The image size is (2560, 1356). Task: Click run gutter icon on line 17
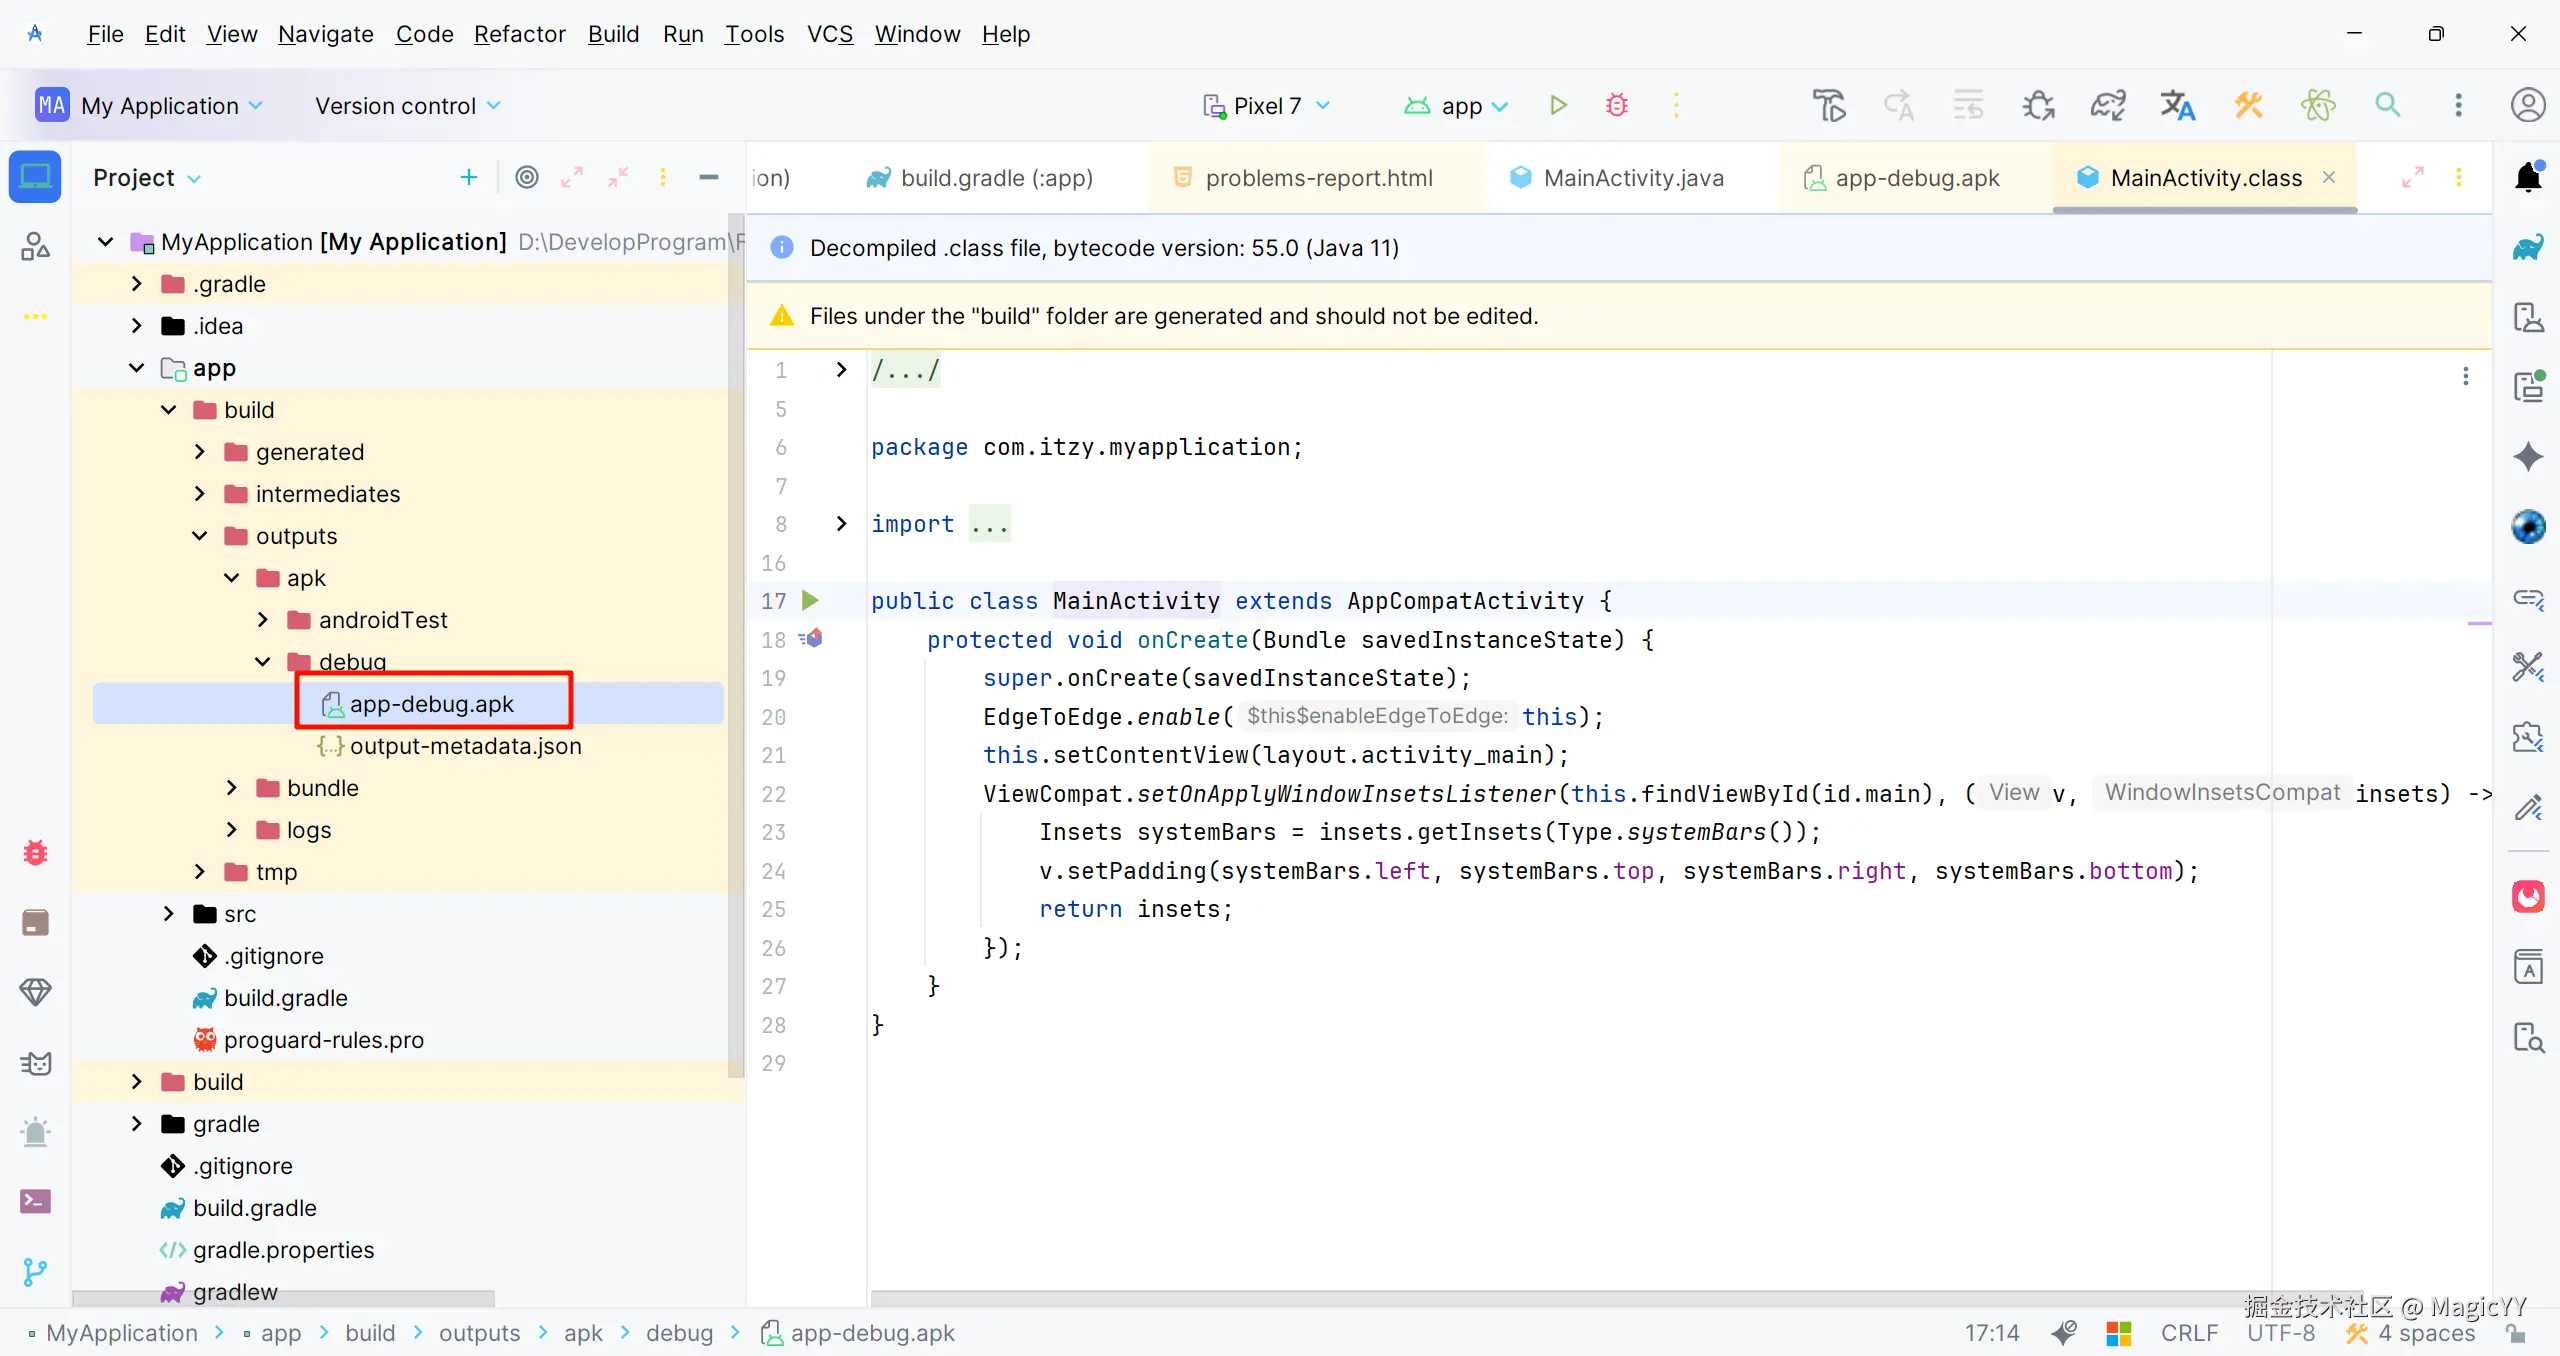tap(810, 601)
